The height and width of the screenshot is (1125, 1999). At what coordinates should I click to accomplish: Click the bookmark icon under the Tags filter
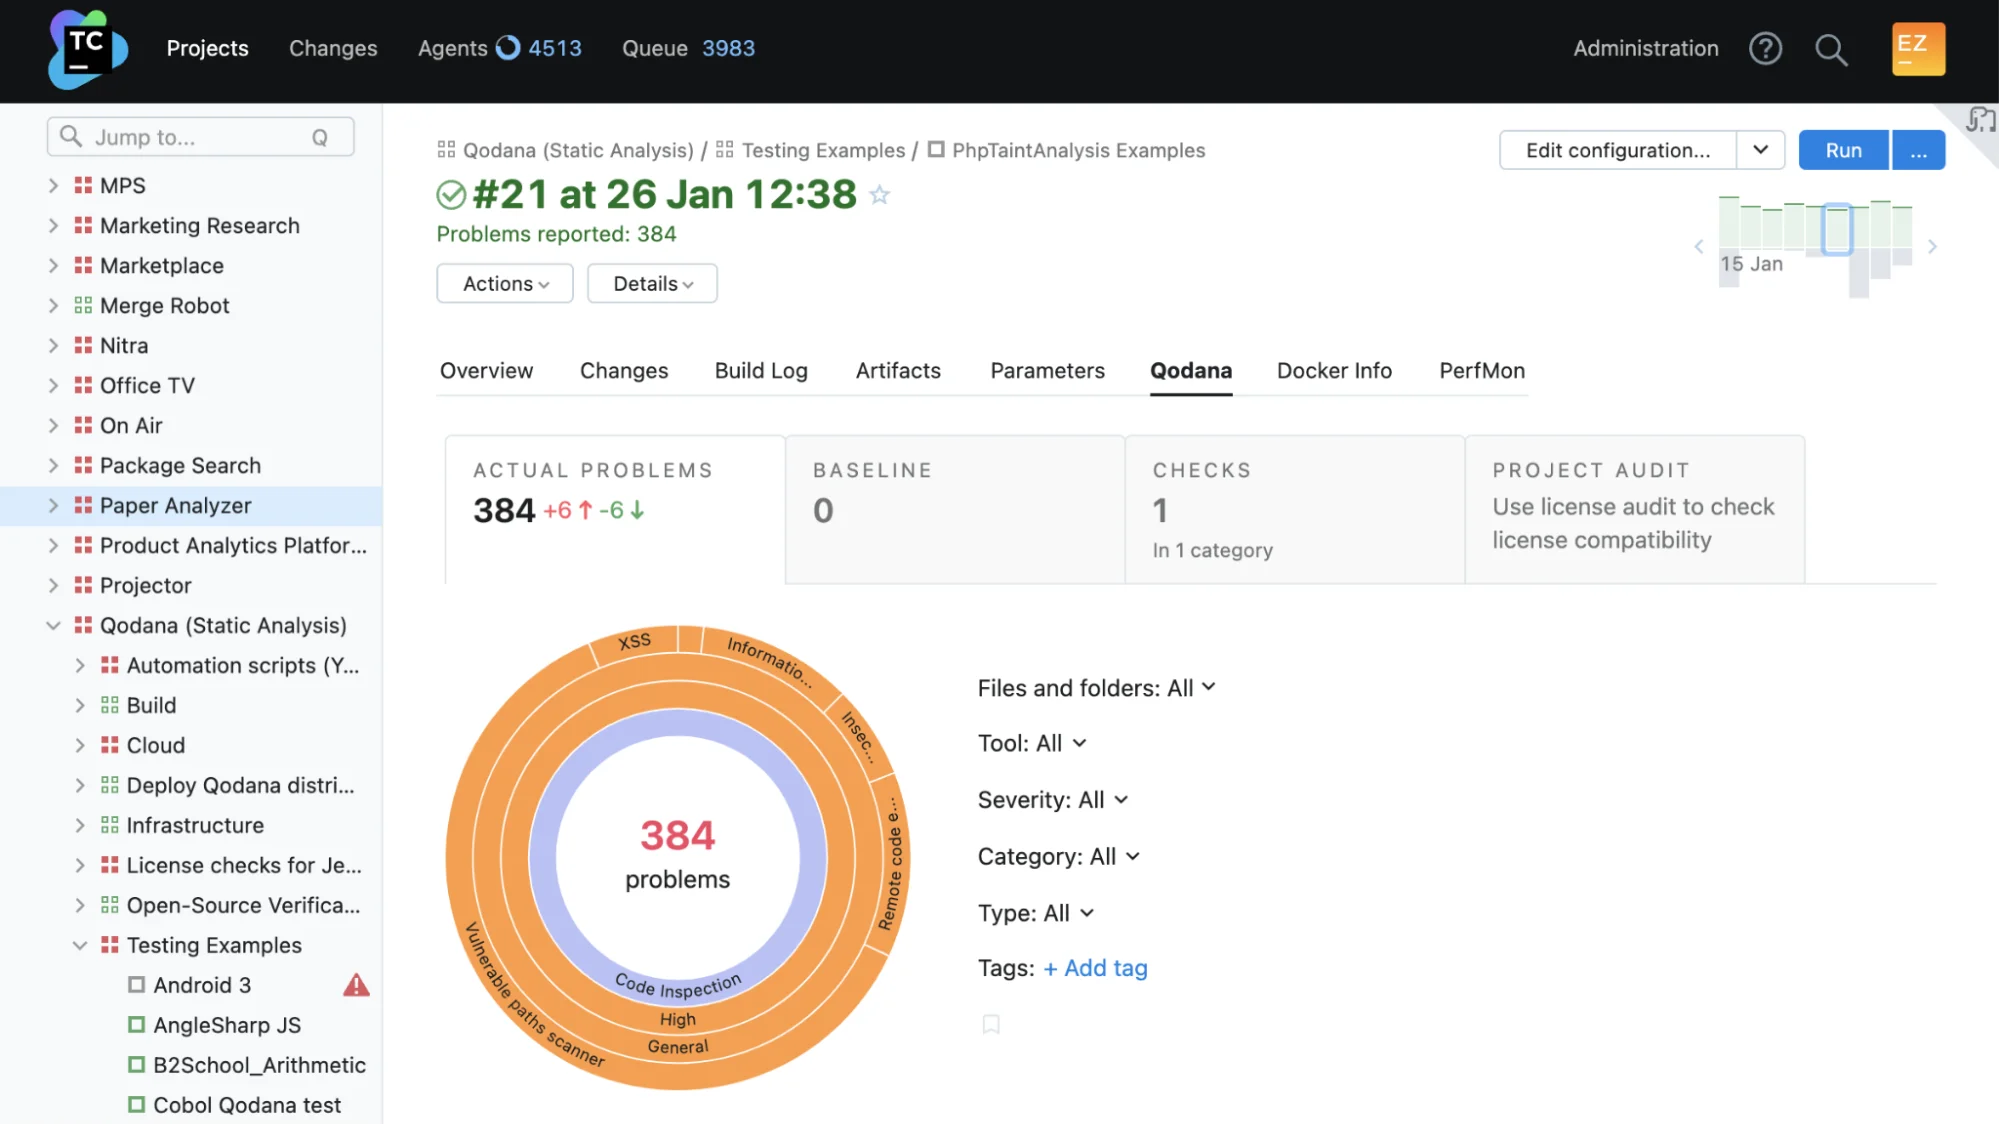(991, 1024)
